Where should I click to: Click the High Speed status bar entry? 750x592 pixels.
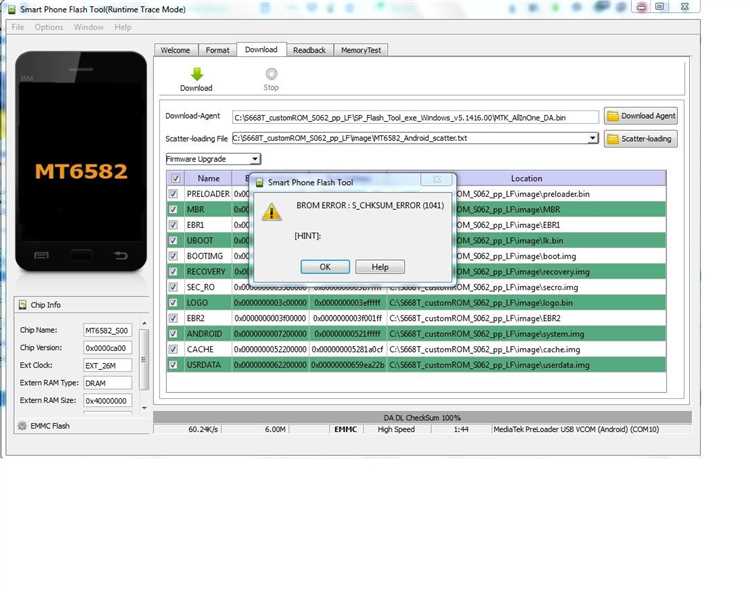click(397, 429)
